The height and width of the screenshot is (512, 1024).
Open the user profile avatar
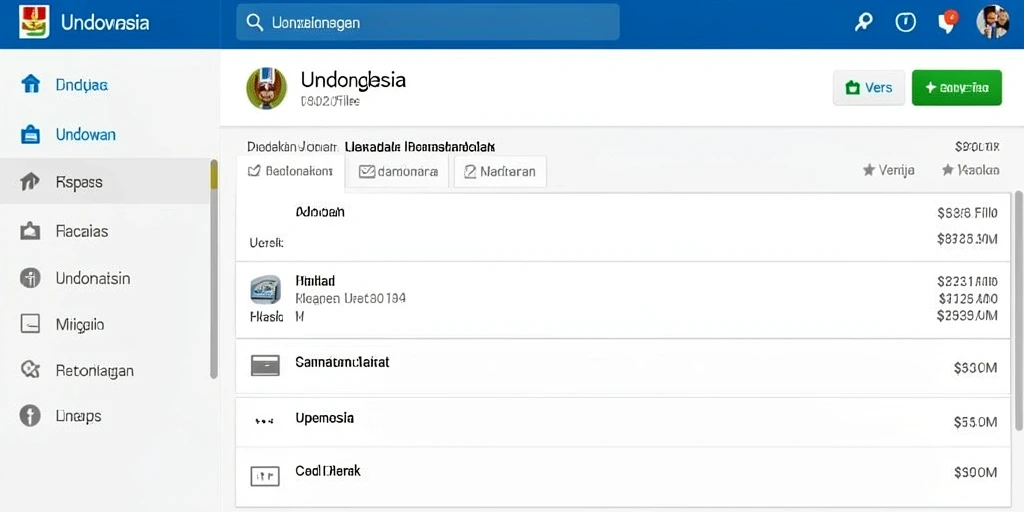(x=993, y=22)
